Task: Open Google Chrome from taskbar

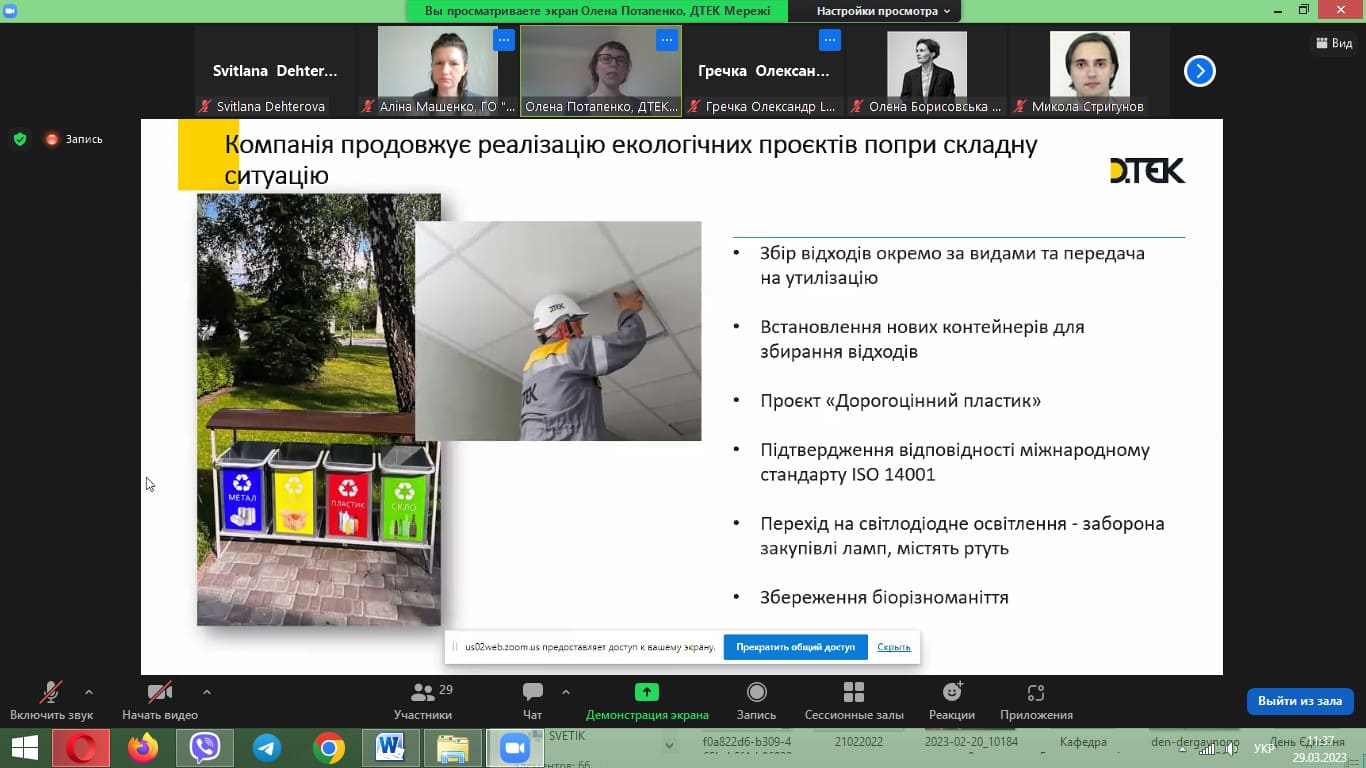Action: click(x=328, y=748)
